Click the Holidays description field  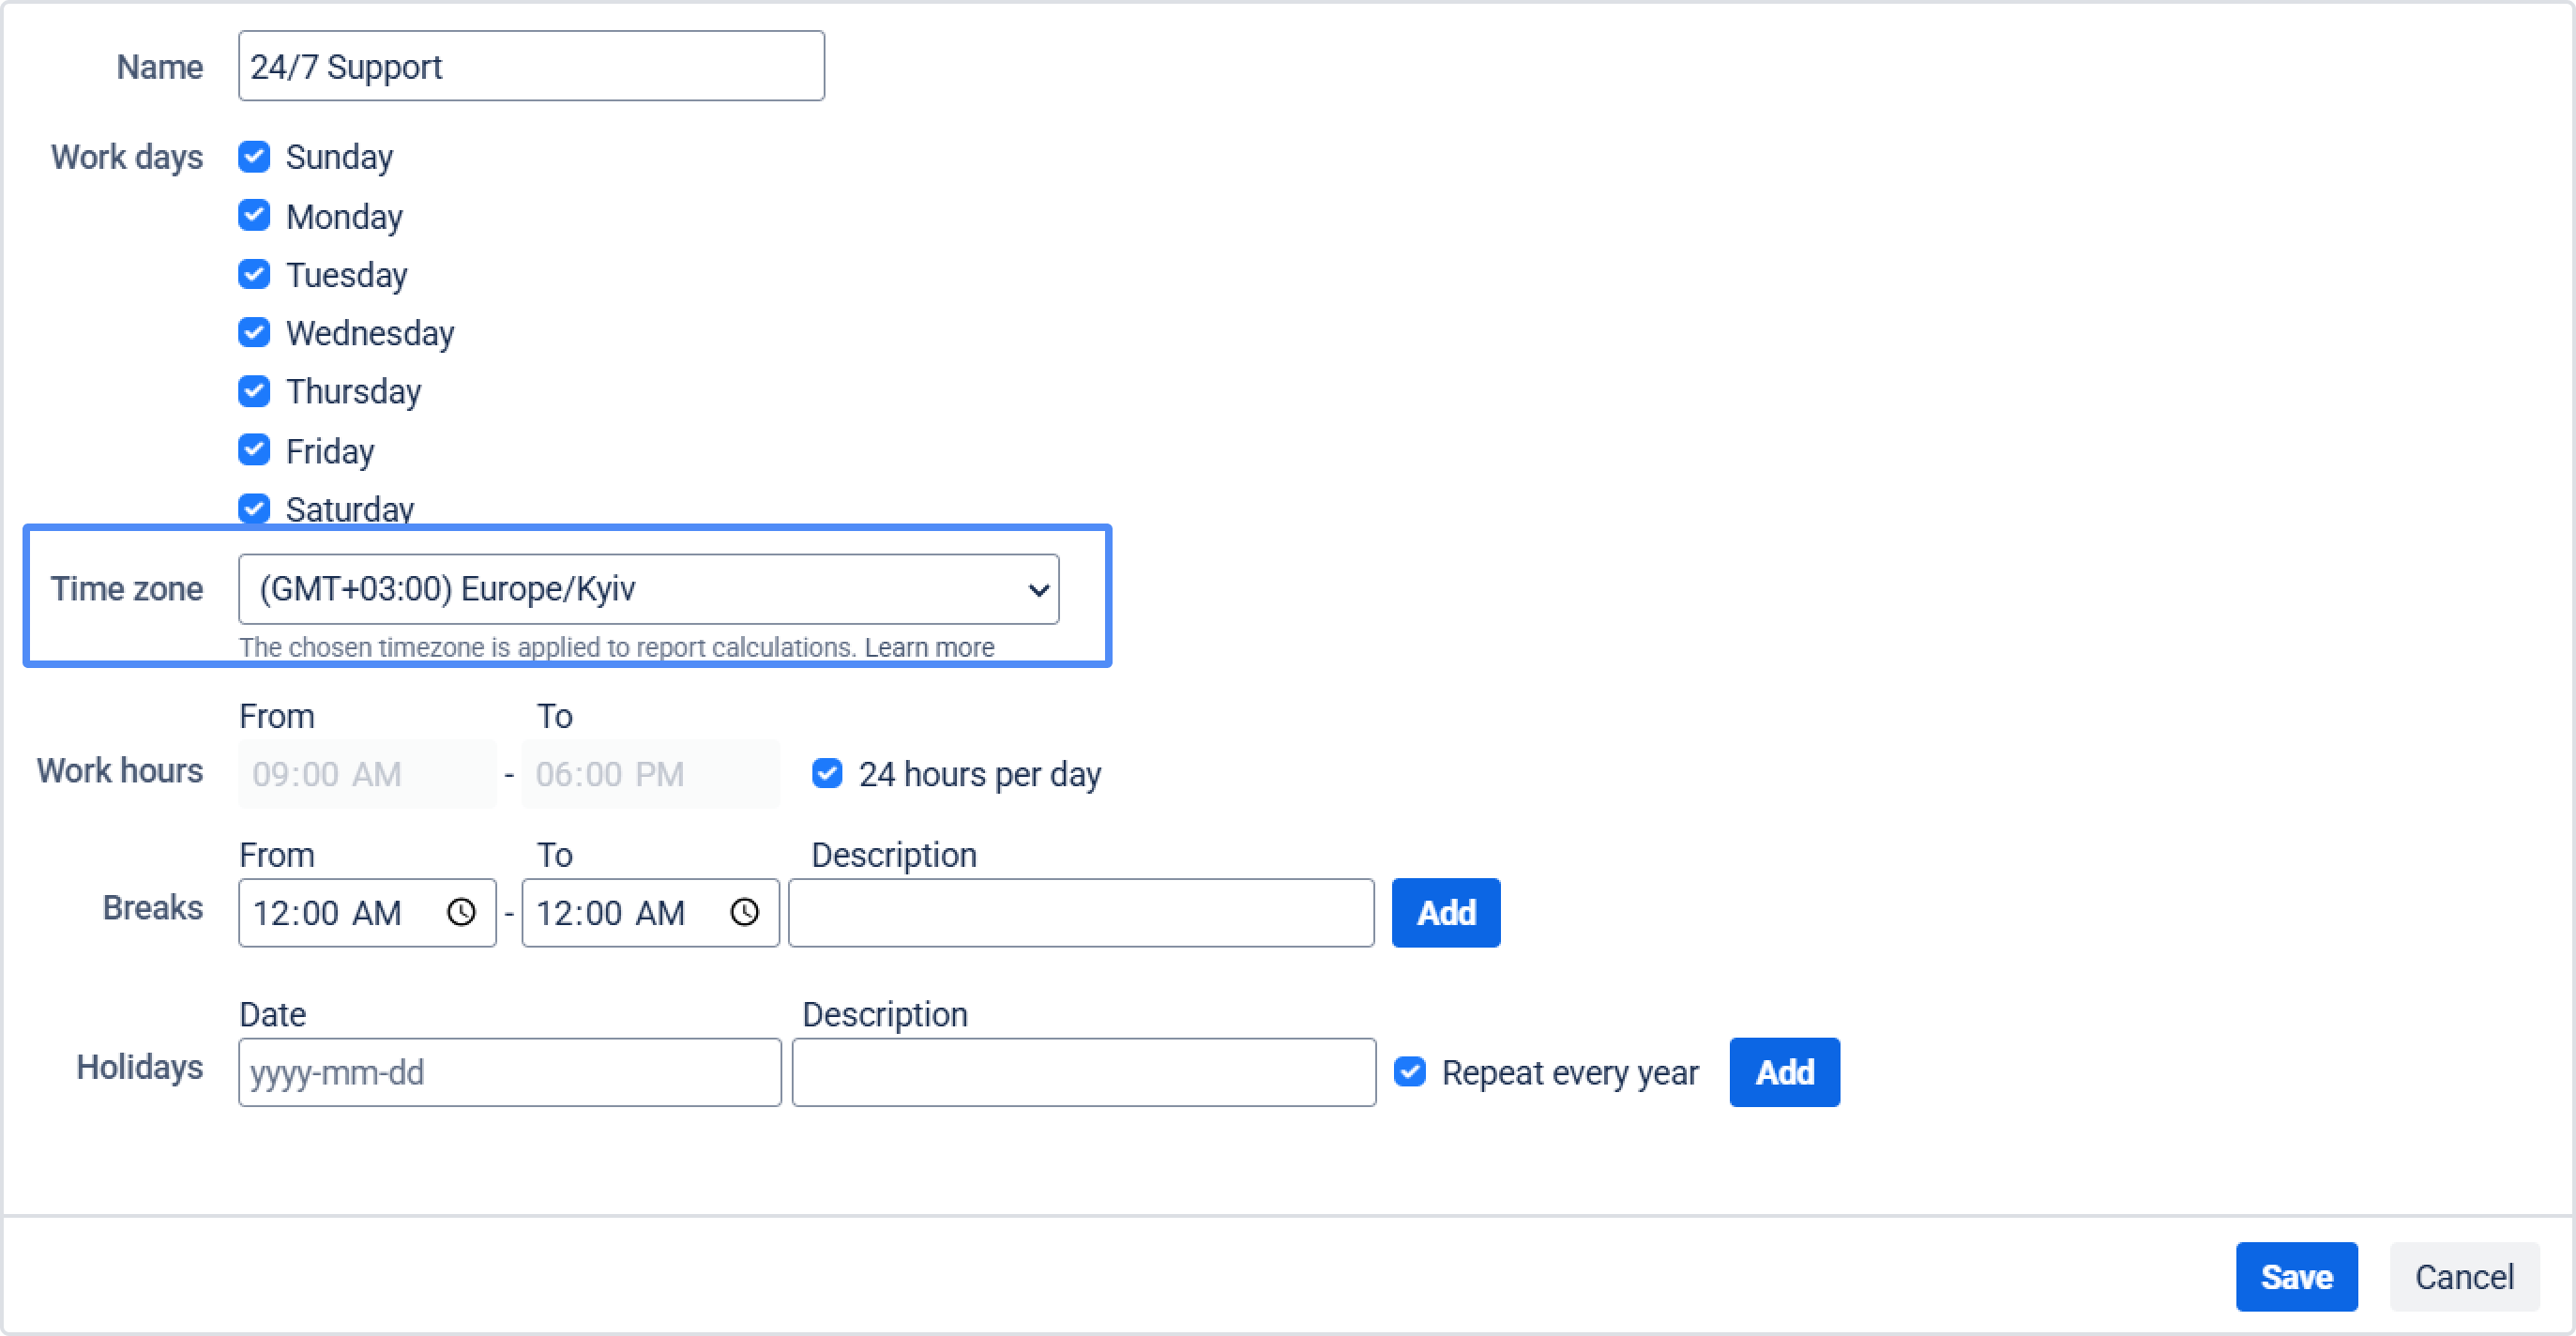[1083, 1072]
